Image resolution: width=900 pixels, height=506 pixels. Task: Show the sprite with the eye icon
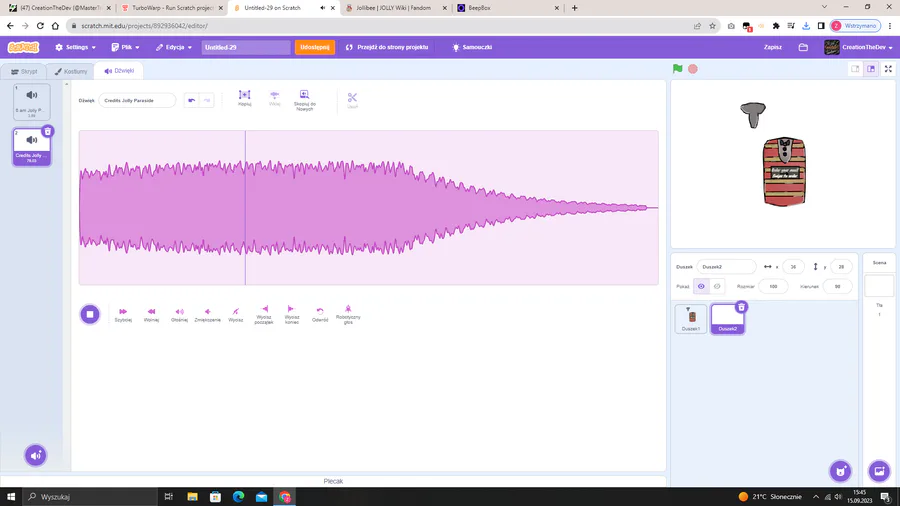click(701, 286)
